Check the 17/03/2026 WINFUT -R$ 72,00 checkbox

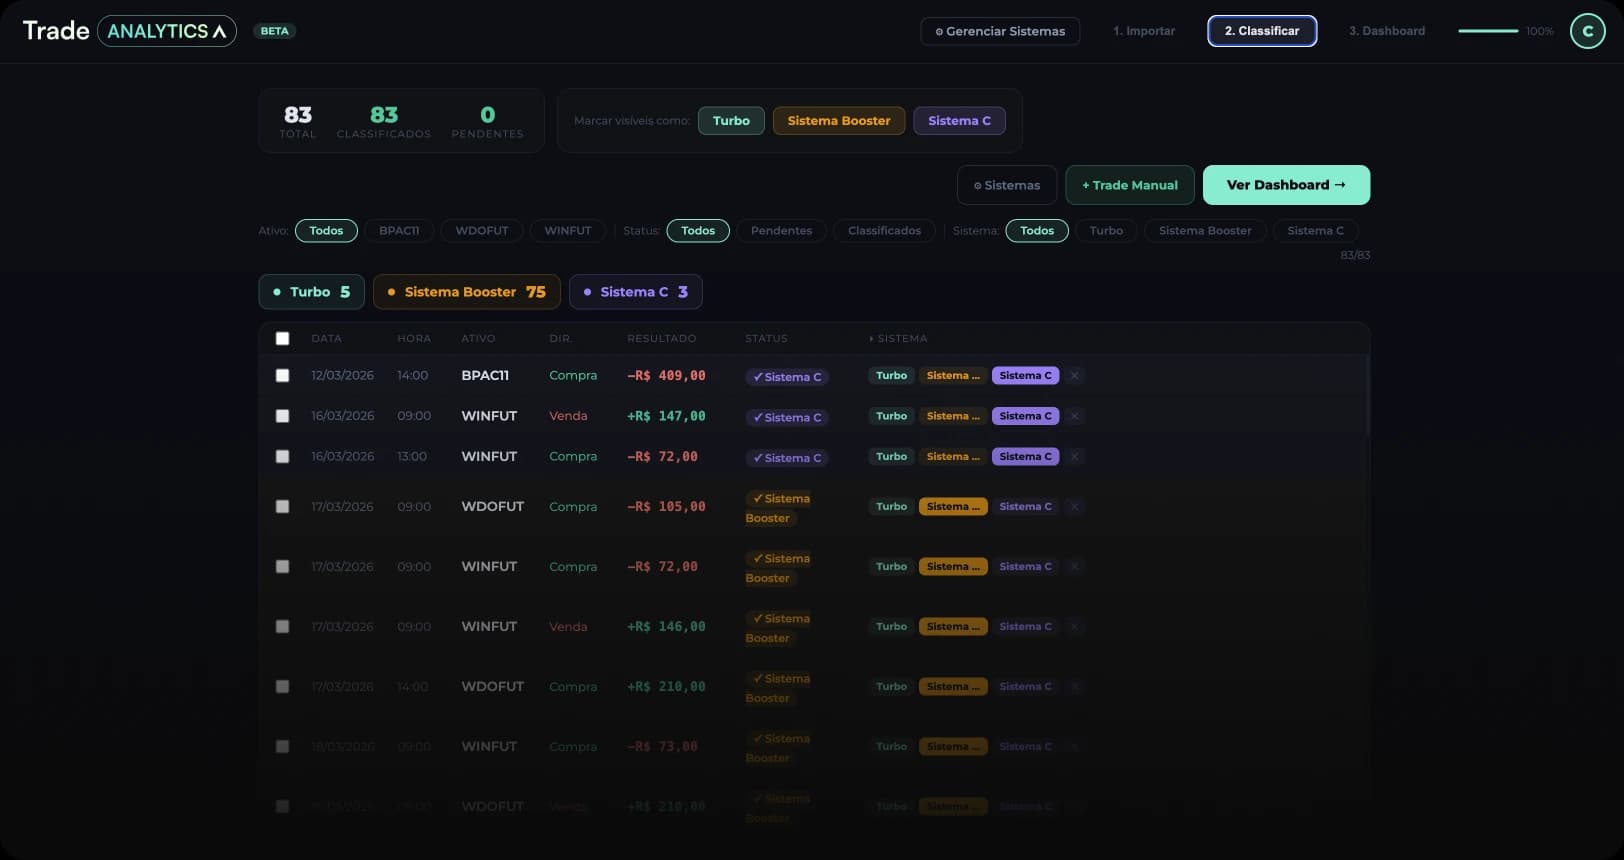coord(282,566)
